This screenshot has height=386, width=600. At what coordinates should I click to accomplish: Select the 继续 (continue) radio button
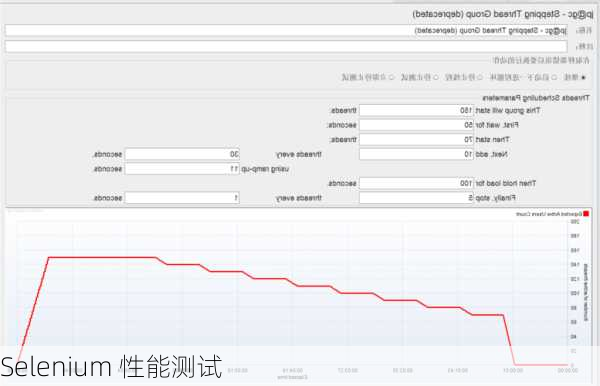point(583,78)
